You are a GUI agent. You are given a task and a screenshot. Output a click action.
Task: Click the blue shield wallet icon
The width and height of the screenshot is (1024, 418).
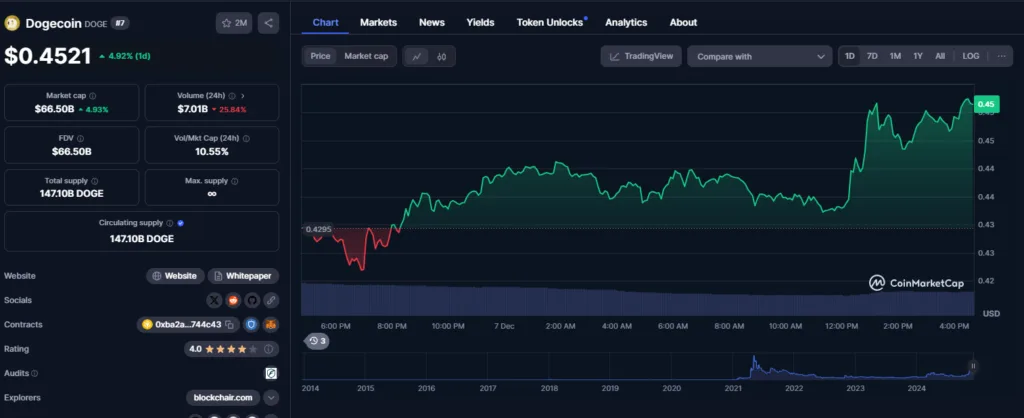click(x=251, y=325)
